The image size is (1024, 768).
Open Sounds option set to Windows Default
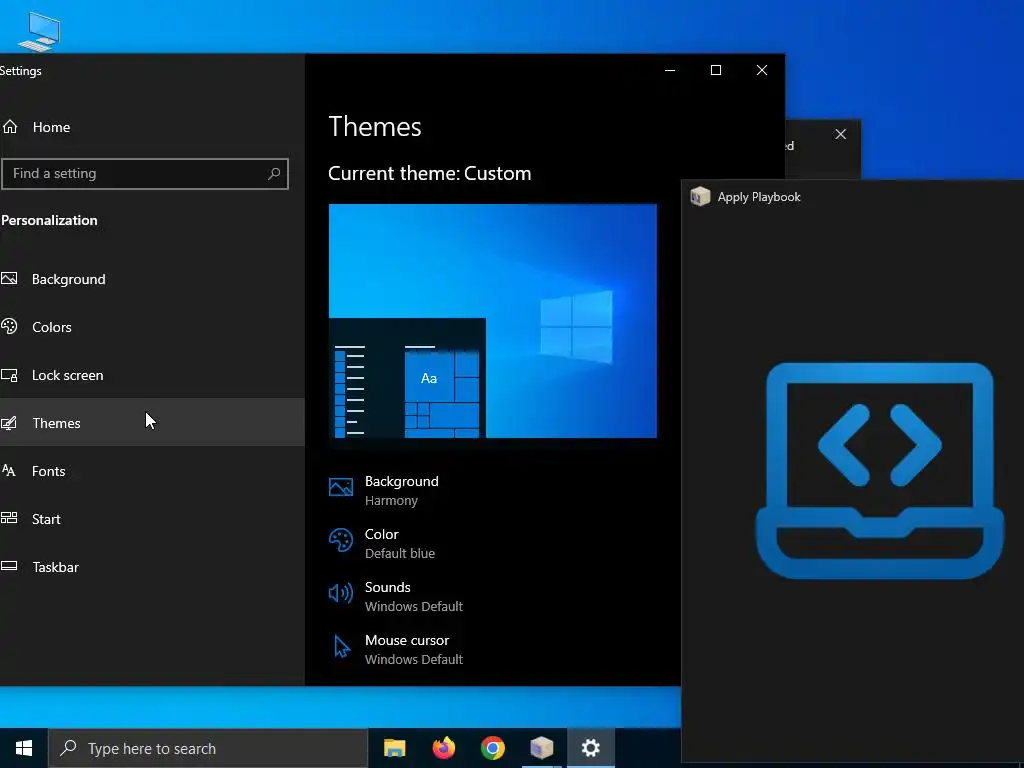413,596
